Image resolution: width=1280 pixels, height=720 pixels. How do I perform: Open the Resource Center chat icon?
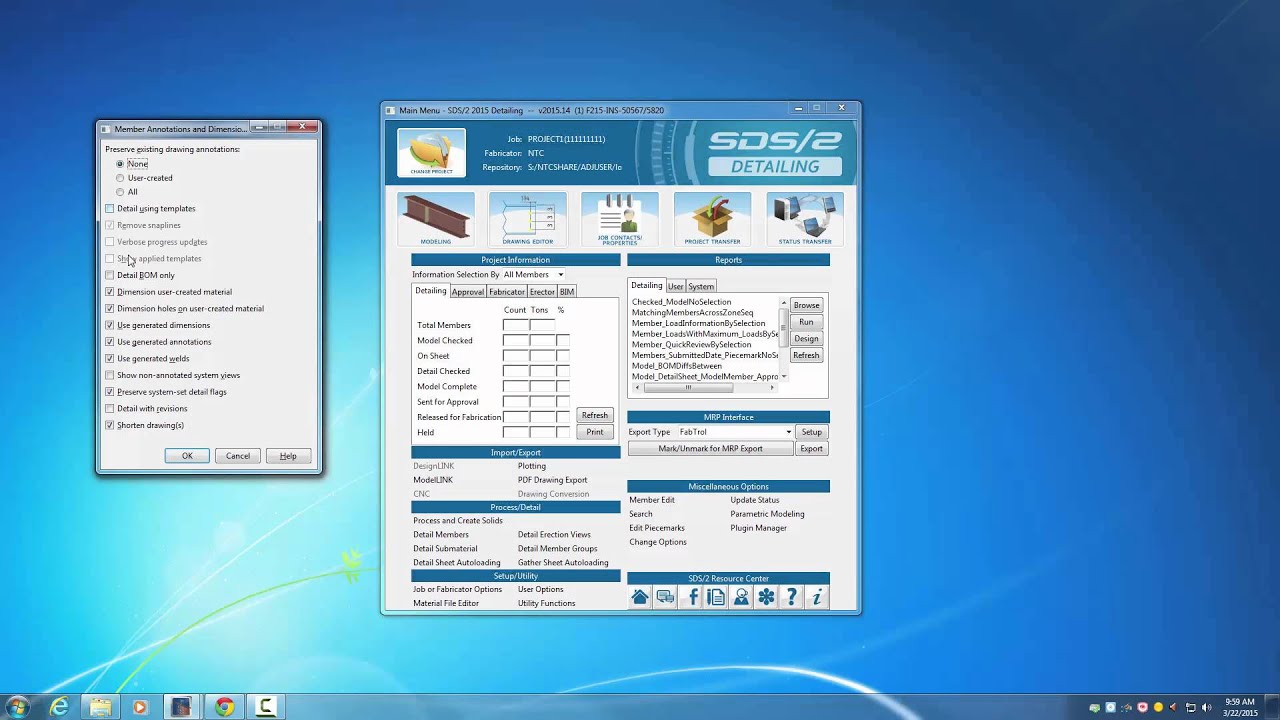click(665, 597)
